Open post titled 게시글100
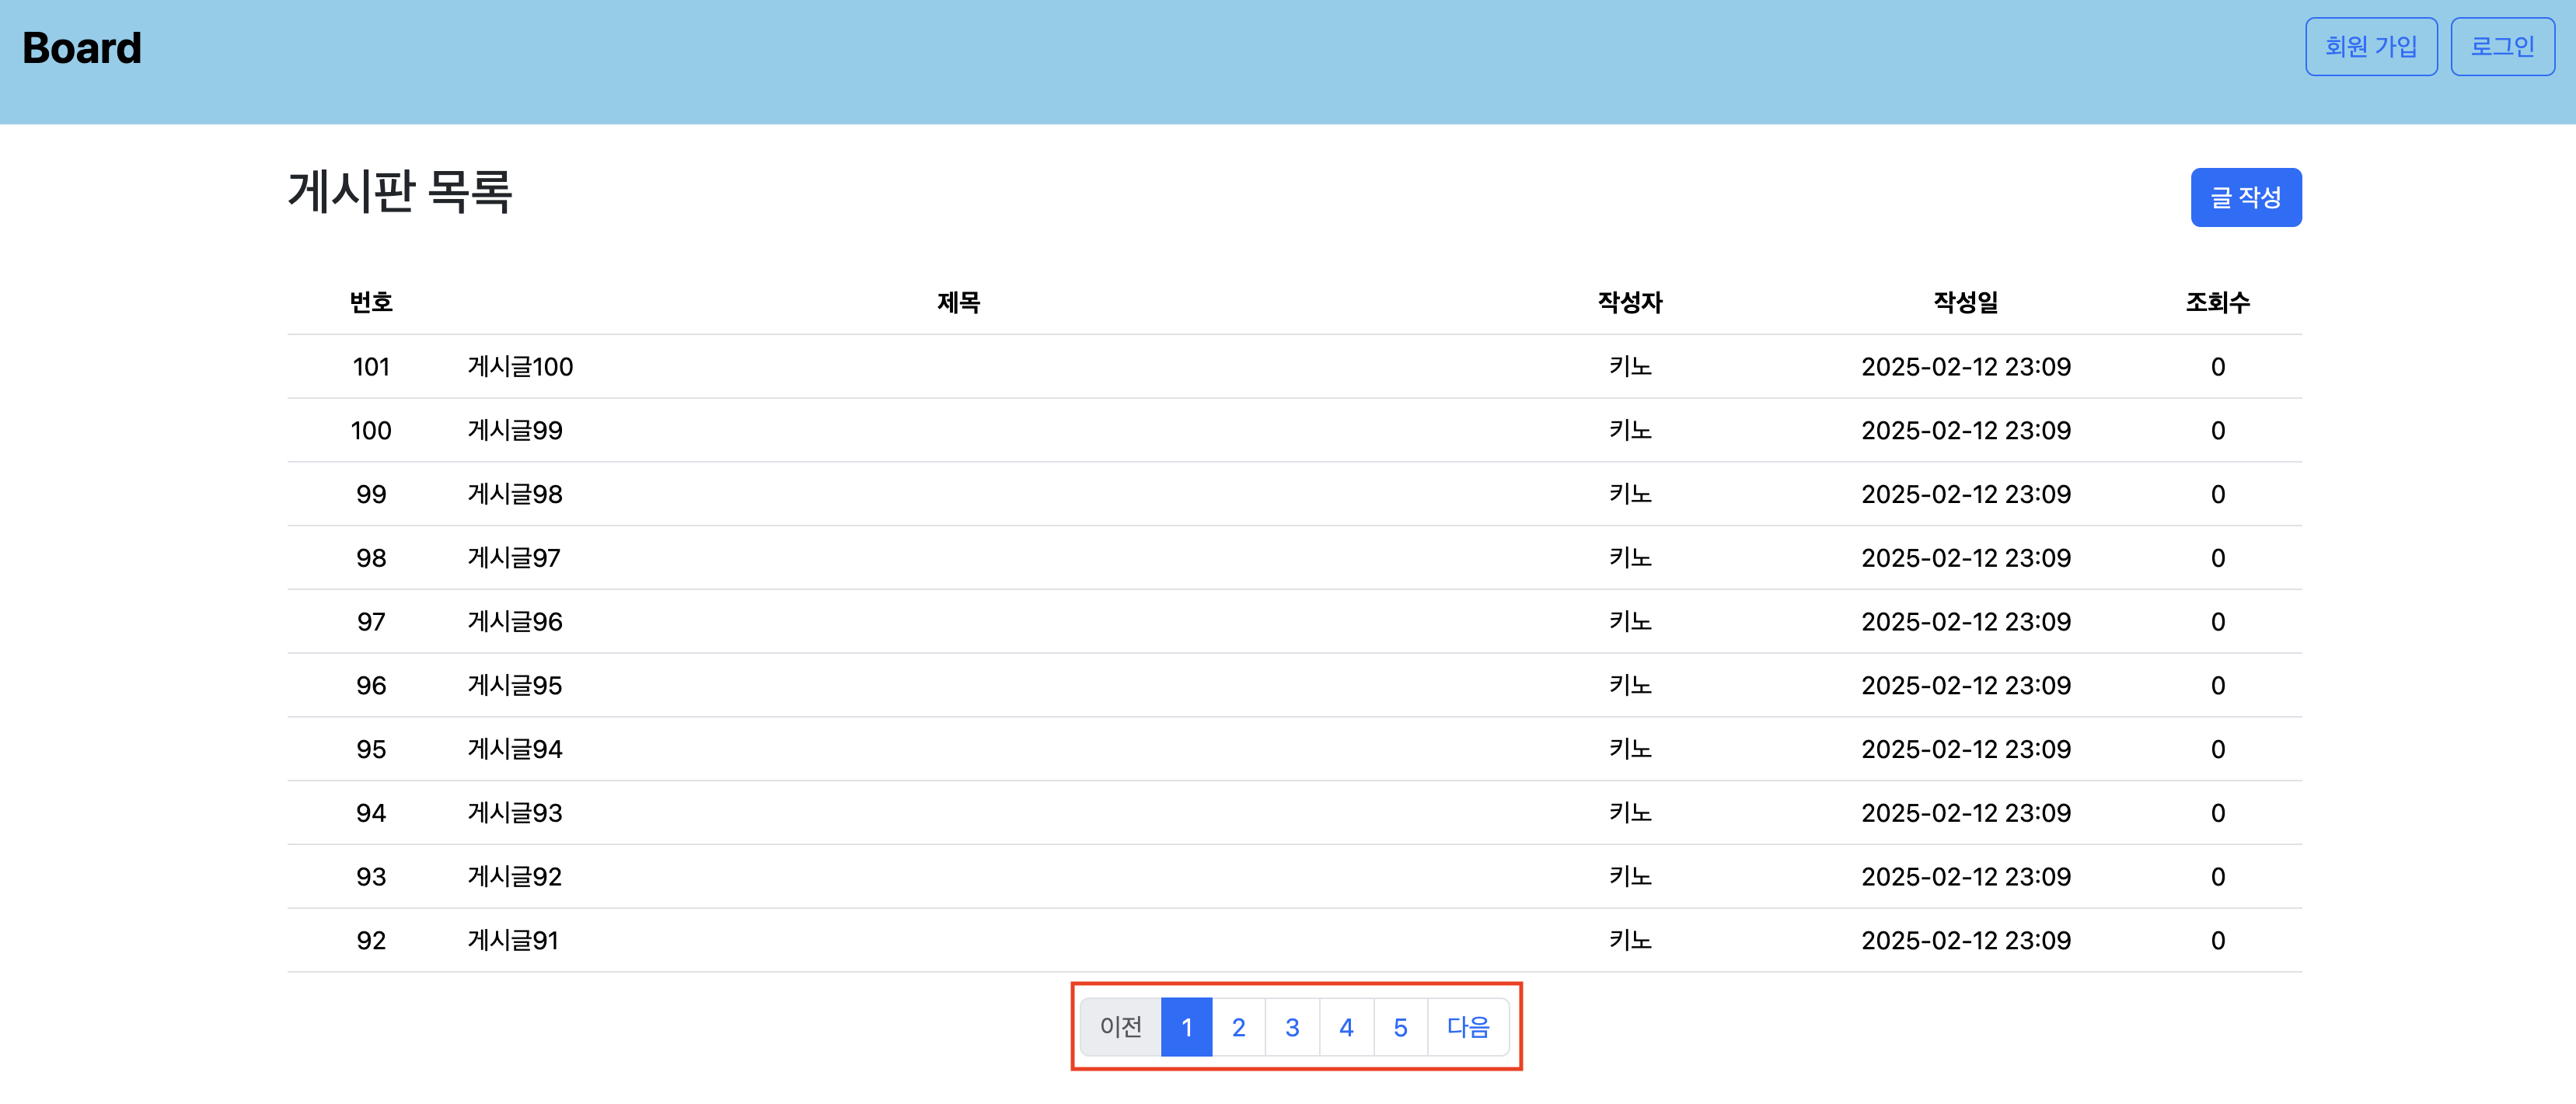Screen dimensions: 2576x1104 [x=520, y=367]
